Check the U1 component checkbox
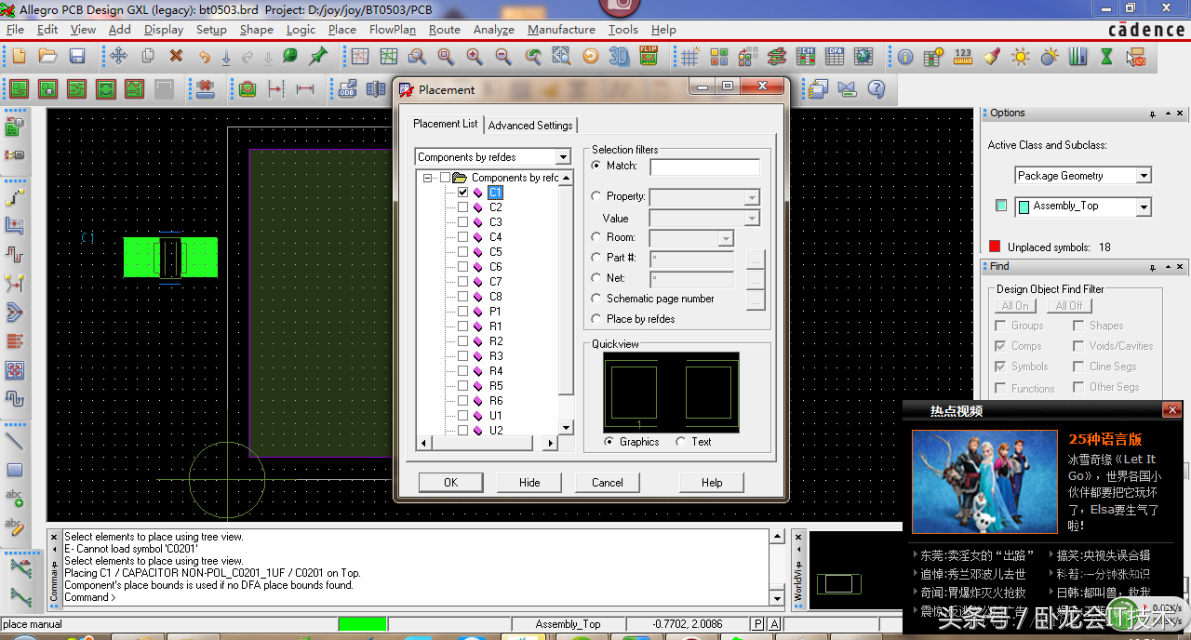1191x640 pixels. (463, 416)
